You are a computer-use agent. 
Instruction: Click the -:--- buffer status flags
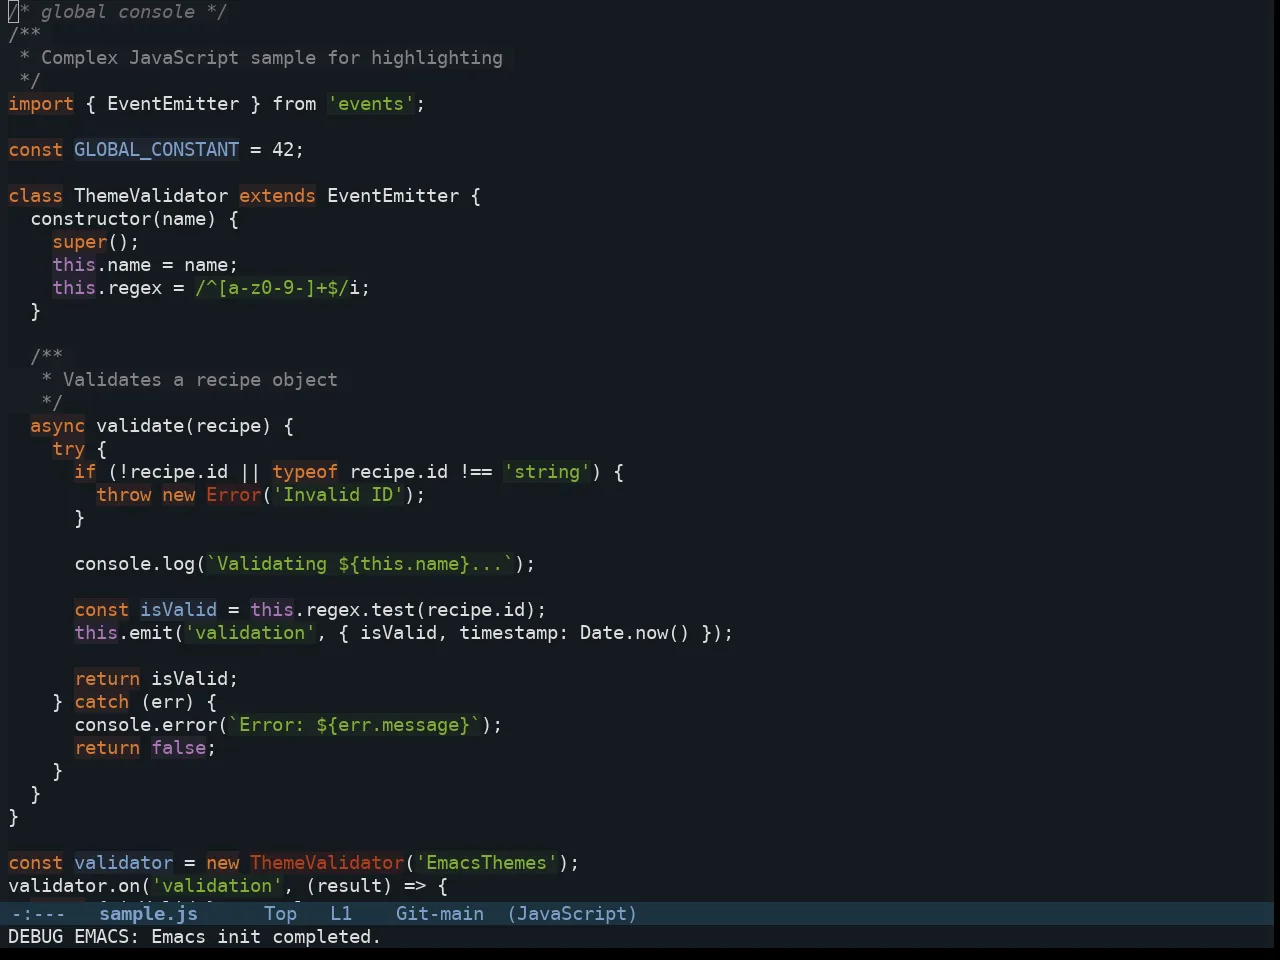tap(38, 913)
